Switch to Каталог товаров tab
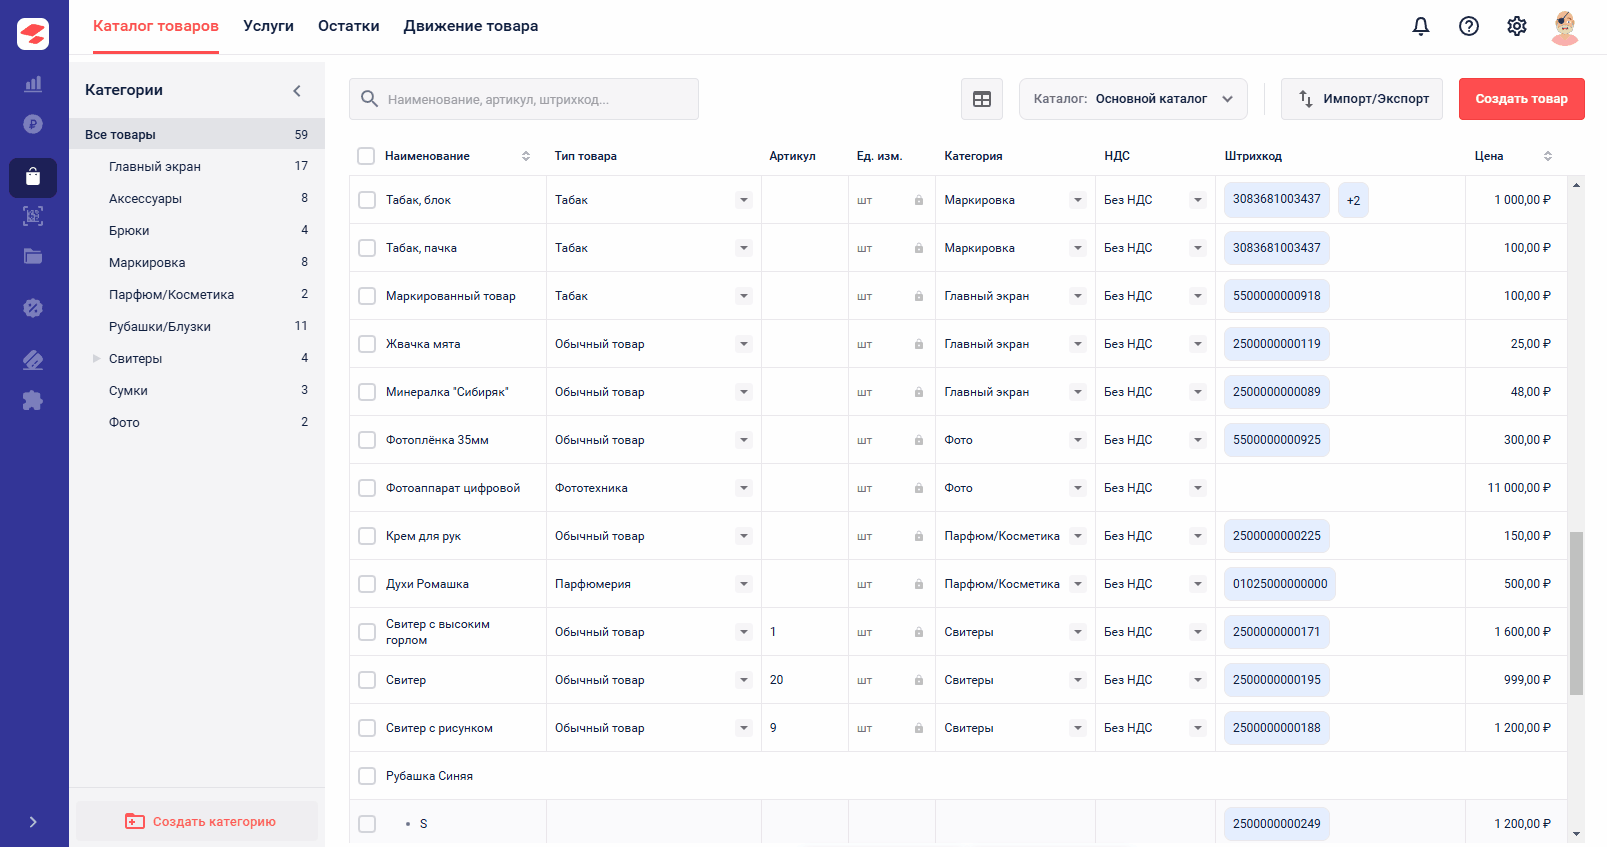 (x=156, y=26)
